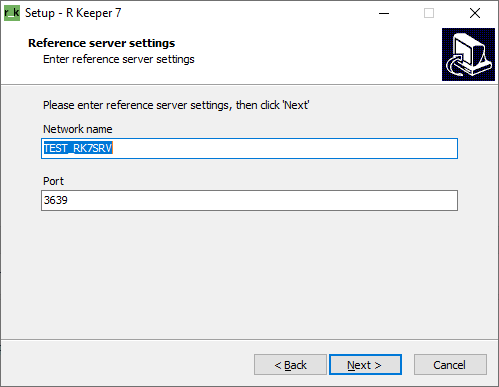This screenshot has width=499, height=387.
Task: Close the setup wizard with the X button
Action: coord(475,13)
